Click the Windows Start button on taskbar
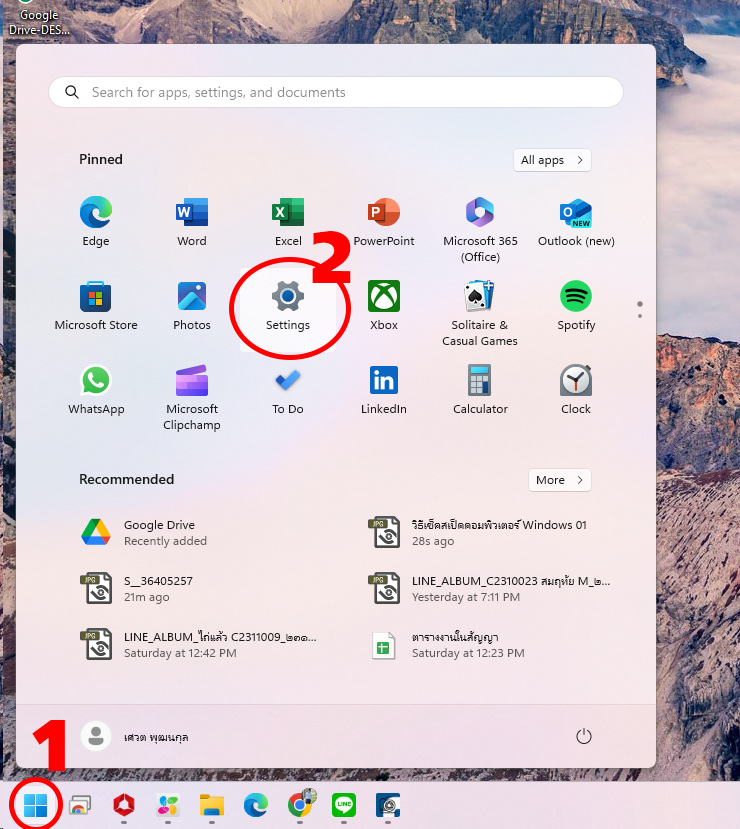 tap(36, 805)
